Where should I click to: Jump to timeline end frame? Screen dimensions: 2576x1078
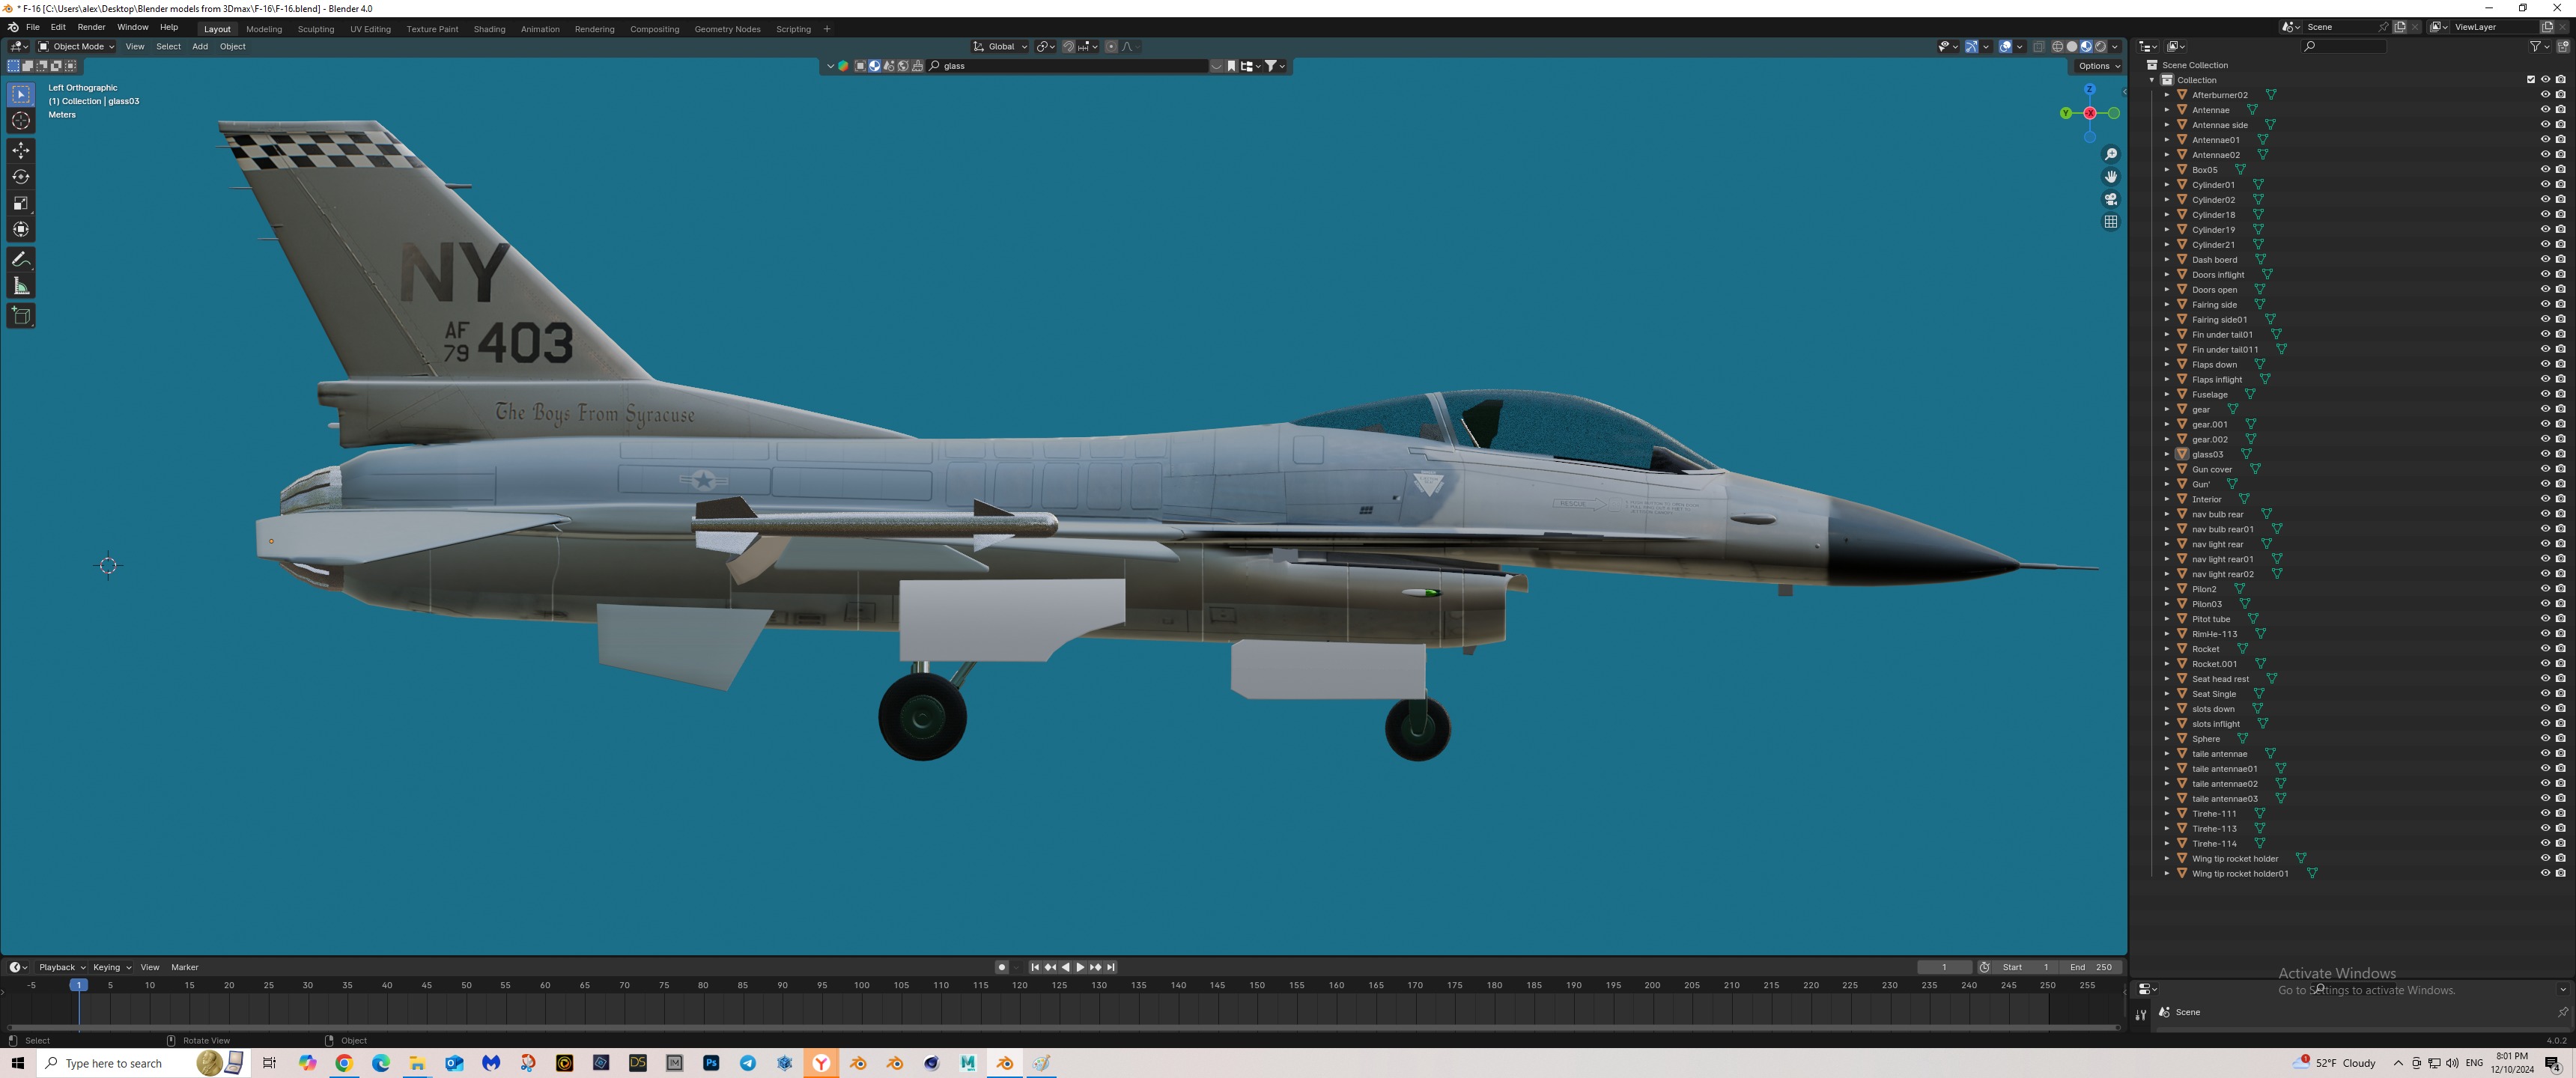point(1110,967)
